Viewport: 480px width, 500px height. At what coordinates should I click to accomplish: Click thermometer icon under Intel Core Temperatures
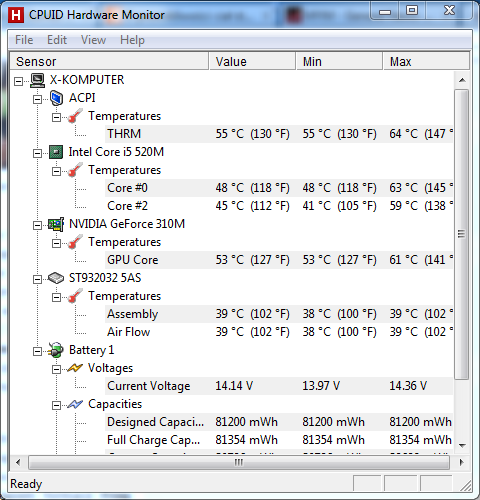coord(75,170)
